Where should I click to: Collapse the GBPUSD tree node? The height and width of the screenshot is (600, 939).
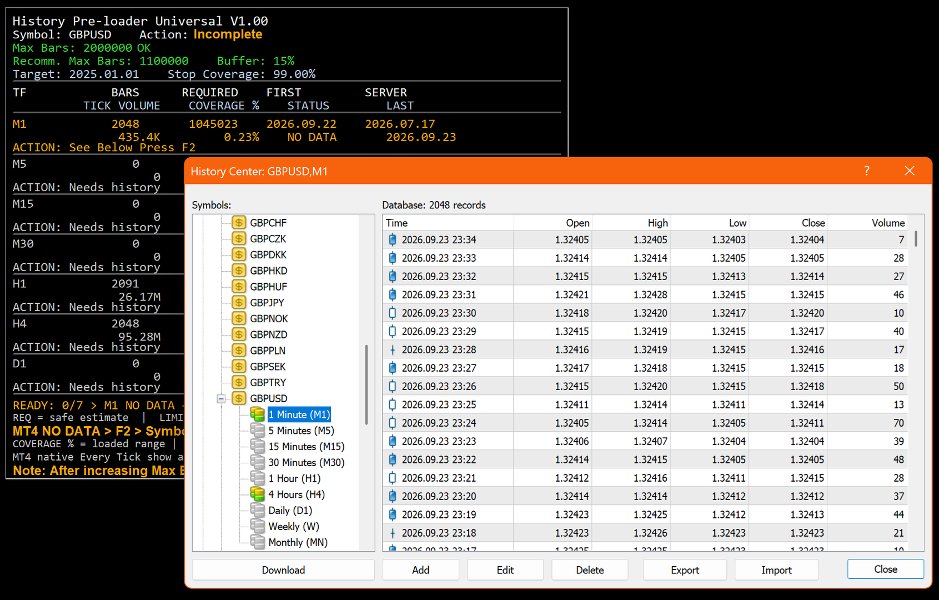point(221,398)
